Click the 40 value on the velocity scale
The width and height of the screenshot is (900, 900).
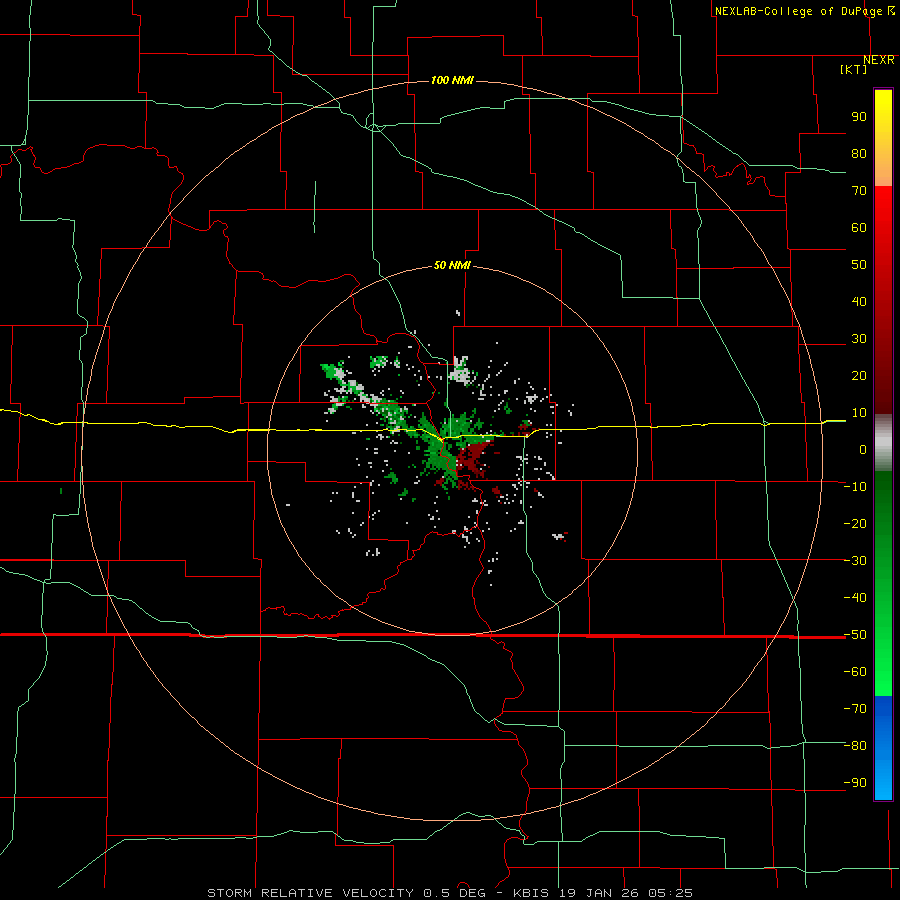coord(859,302)
